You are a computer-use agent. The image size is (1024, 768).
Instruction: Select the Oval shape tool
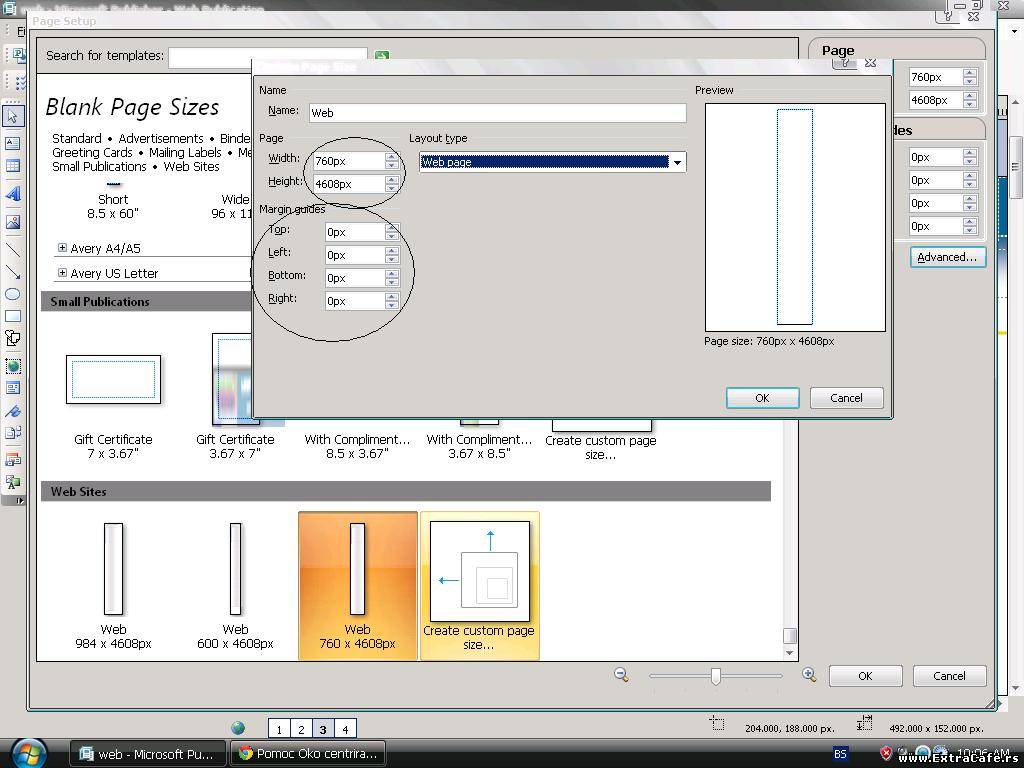tap(12, 294)
